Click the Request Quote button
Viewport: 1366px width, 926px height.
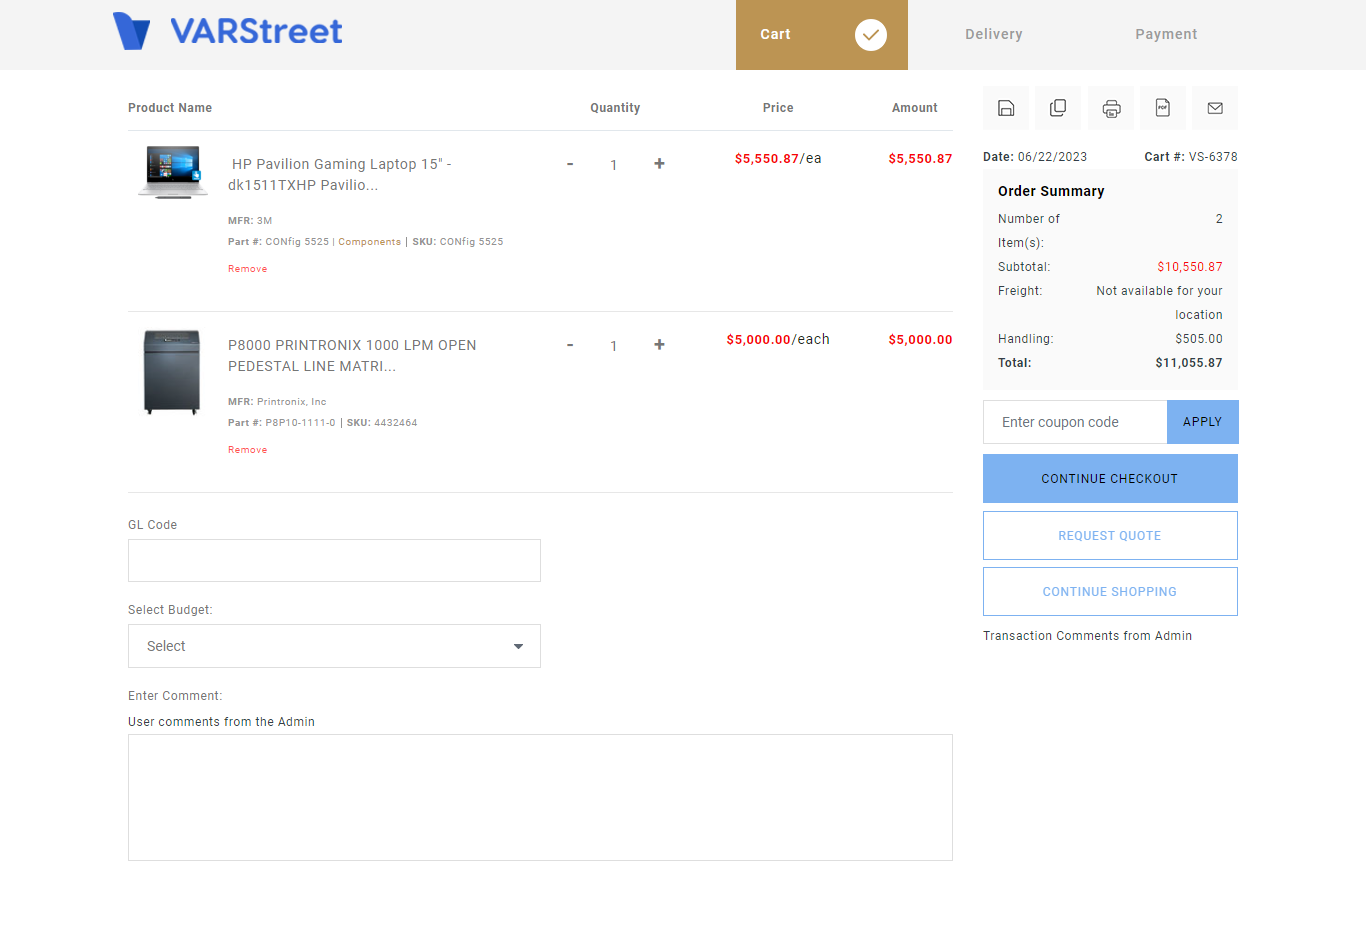coord(1110,536)
